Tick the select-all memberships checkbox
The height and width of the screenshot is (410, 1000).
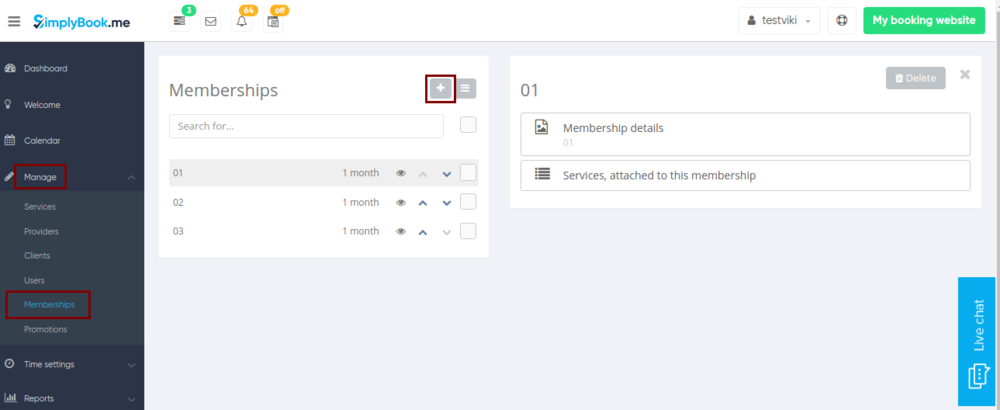click(x=468, y=125)
